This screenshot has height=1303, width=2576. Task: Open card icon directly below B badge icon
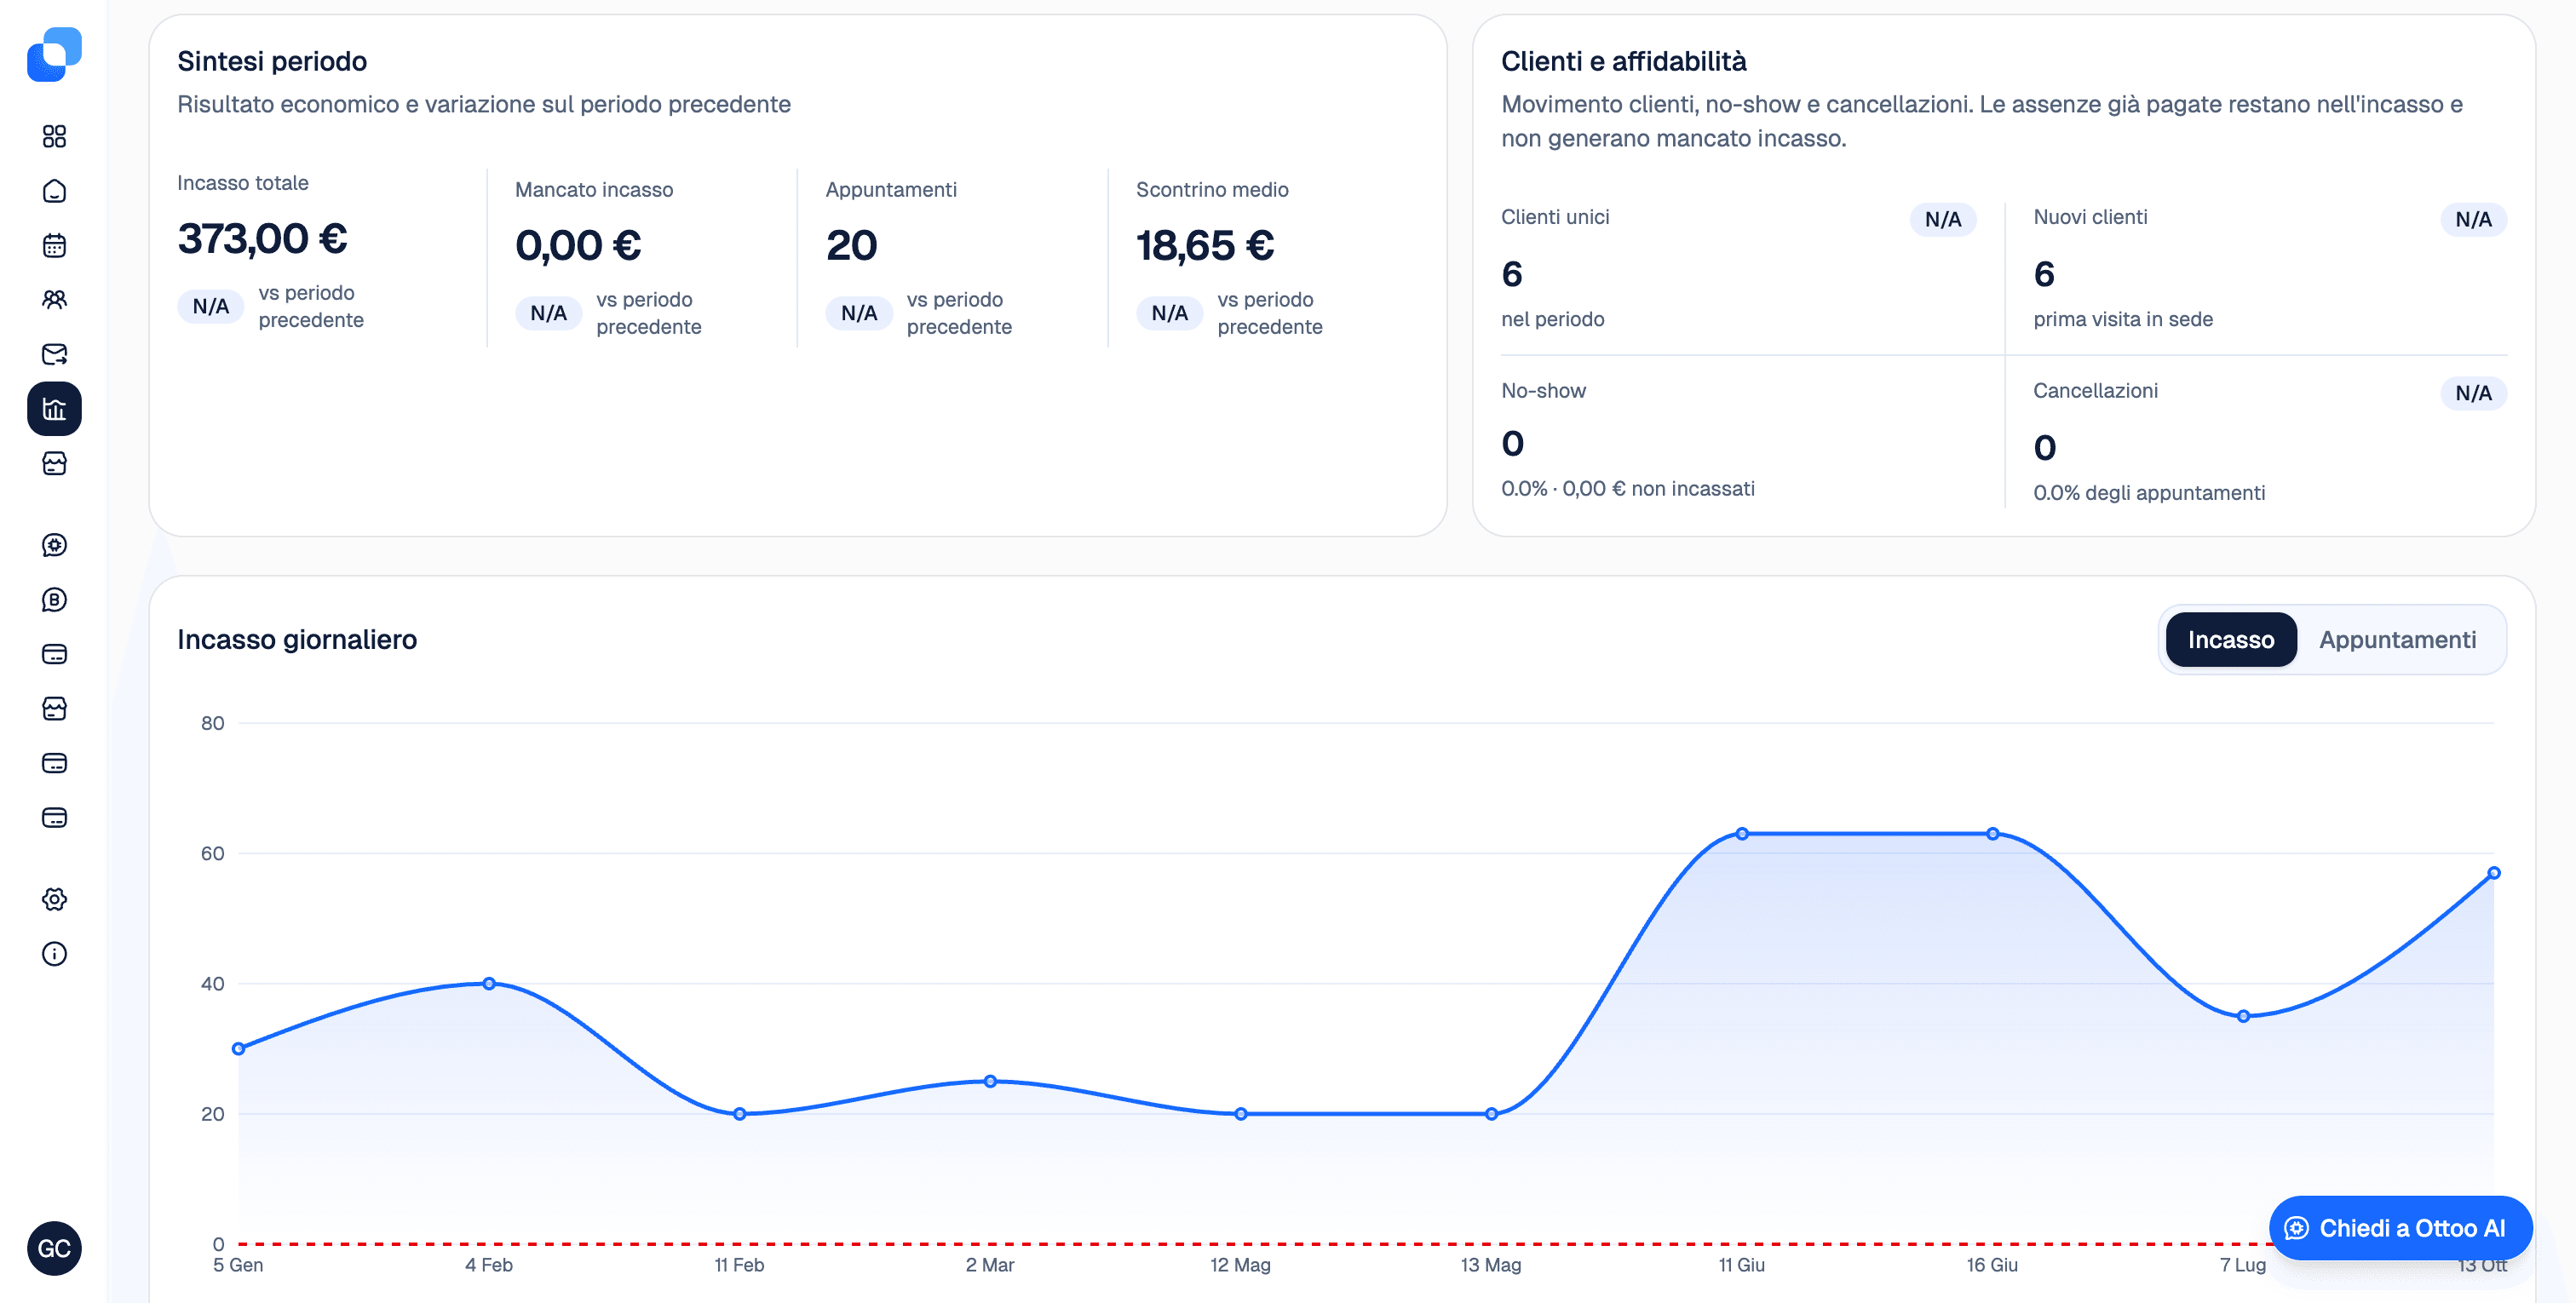point(54,654)
